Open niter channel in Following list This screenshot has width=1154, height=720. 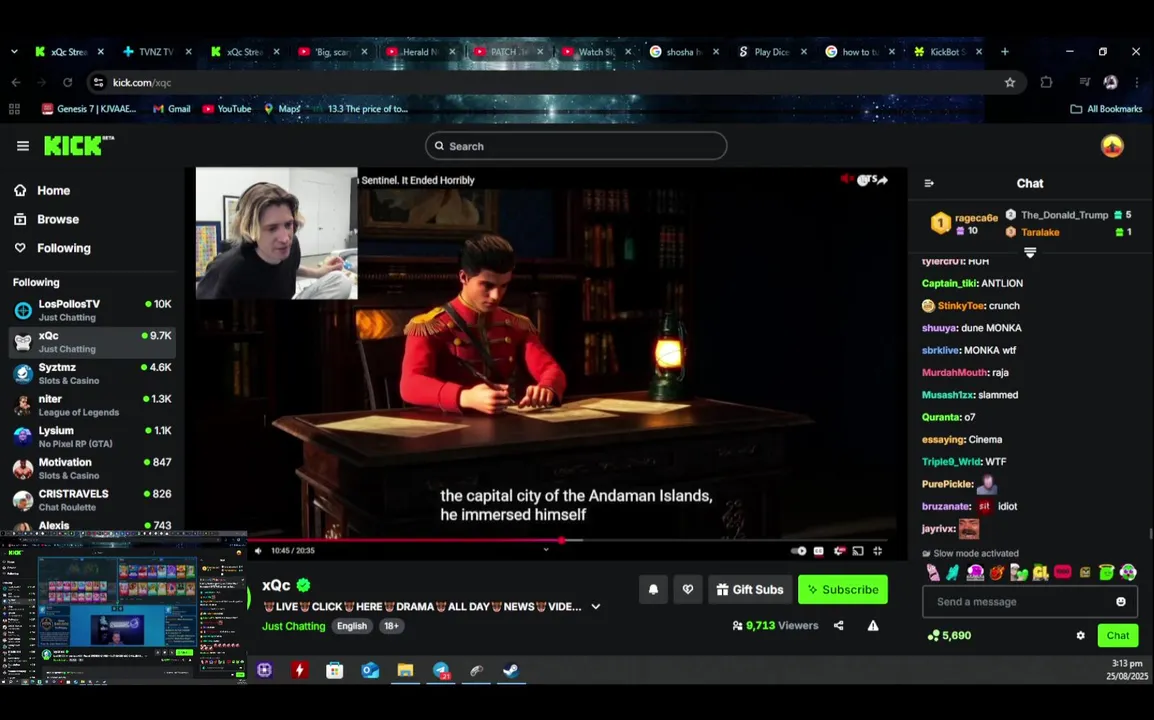coord(92,405)
